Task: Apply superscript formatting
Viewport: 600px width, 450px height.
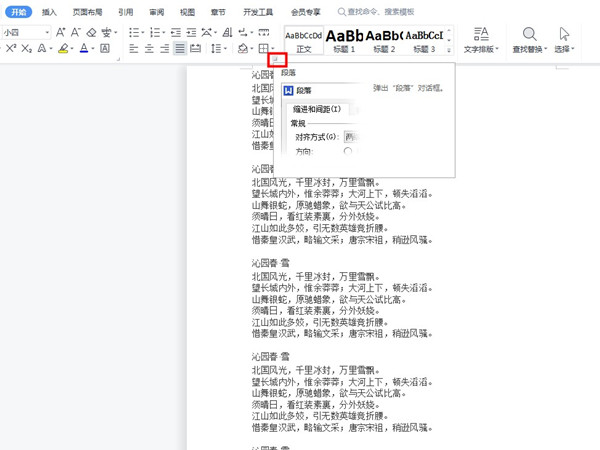Action: pyautogui.click(x=11, y=49)
